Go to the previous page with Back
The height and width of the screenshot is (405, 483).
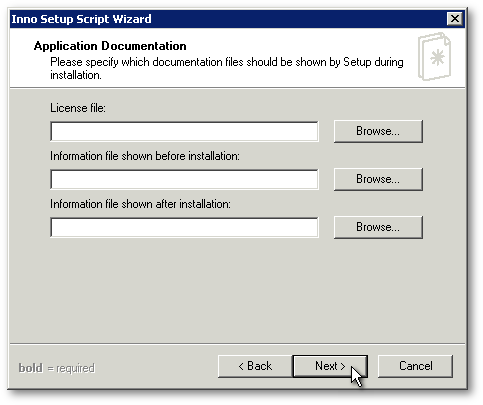[x=255, y=366]
